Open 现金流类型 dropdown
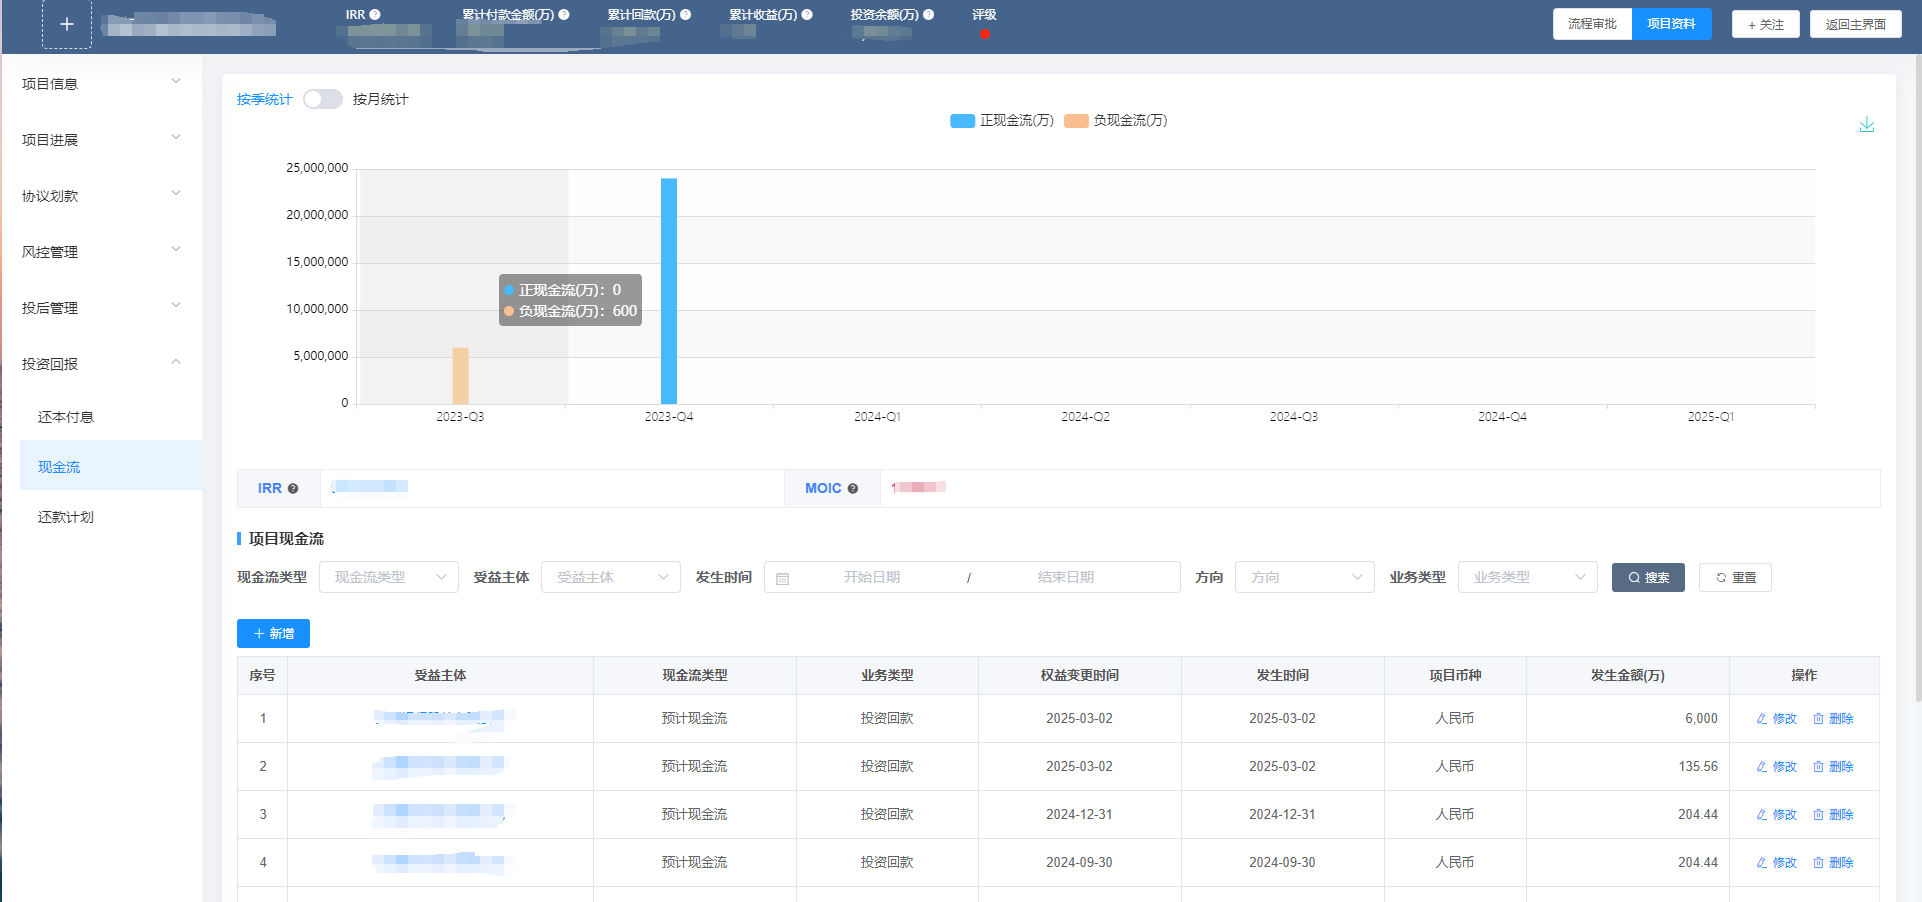 (x=389, y=577)
